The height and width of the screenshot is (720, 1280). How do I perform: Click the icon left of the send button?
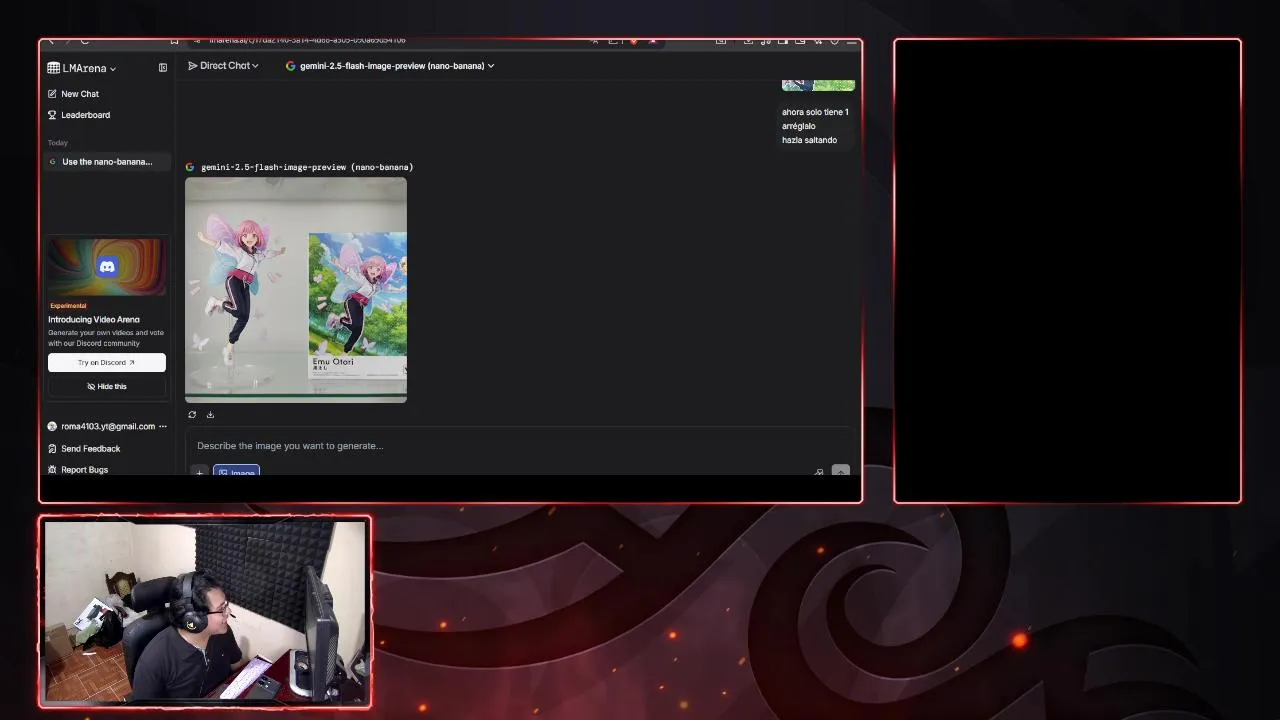(x=819, y=471)
